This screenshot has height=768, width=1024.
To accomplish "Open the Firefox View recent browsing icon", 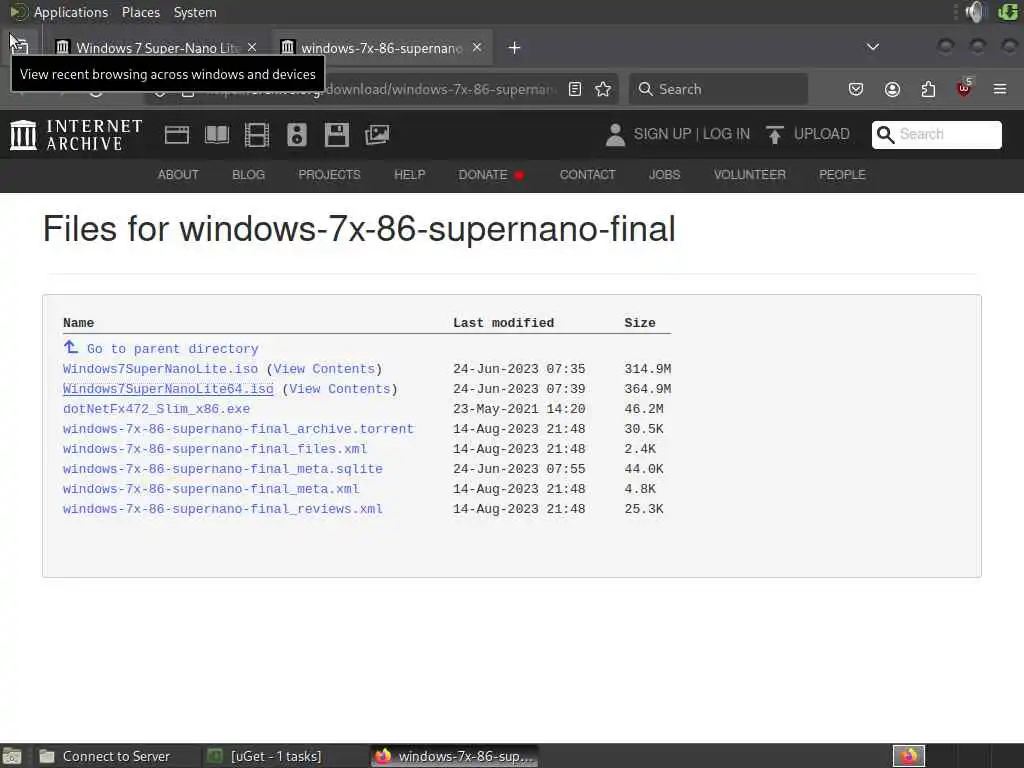I will [20, 47].
